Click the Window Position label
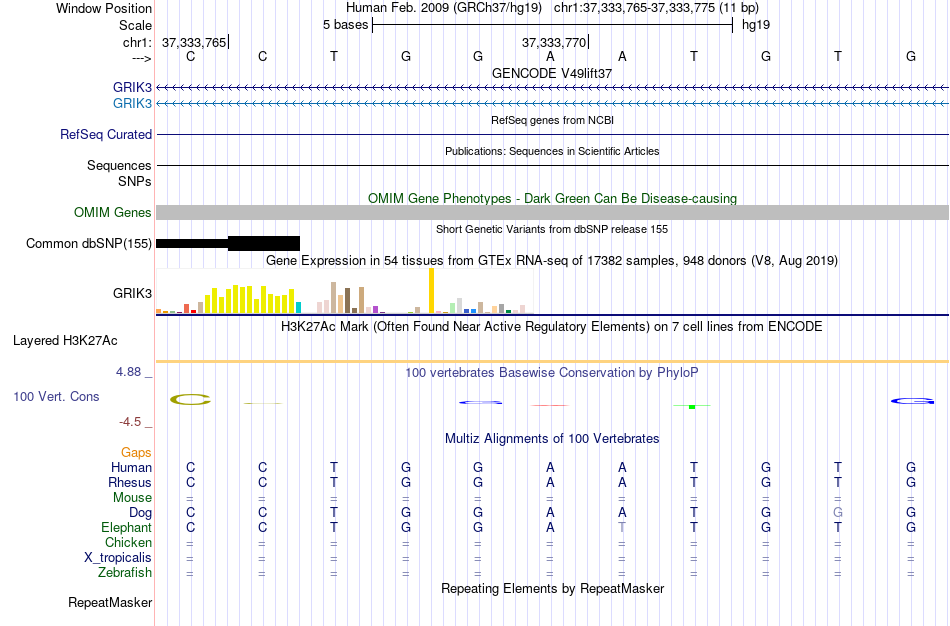Image resolution: width=950 pixels, height=626 pixels. [104, 8]
